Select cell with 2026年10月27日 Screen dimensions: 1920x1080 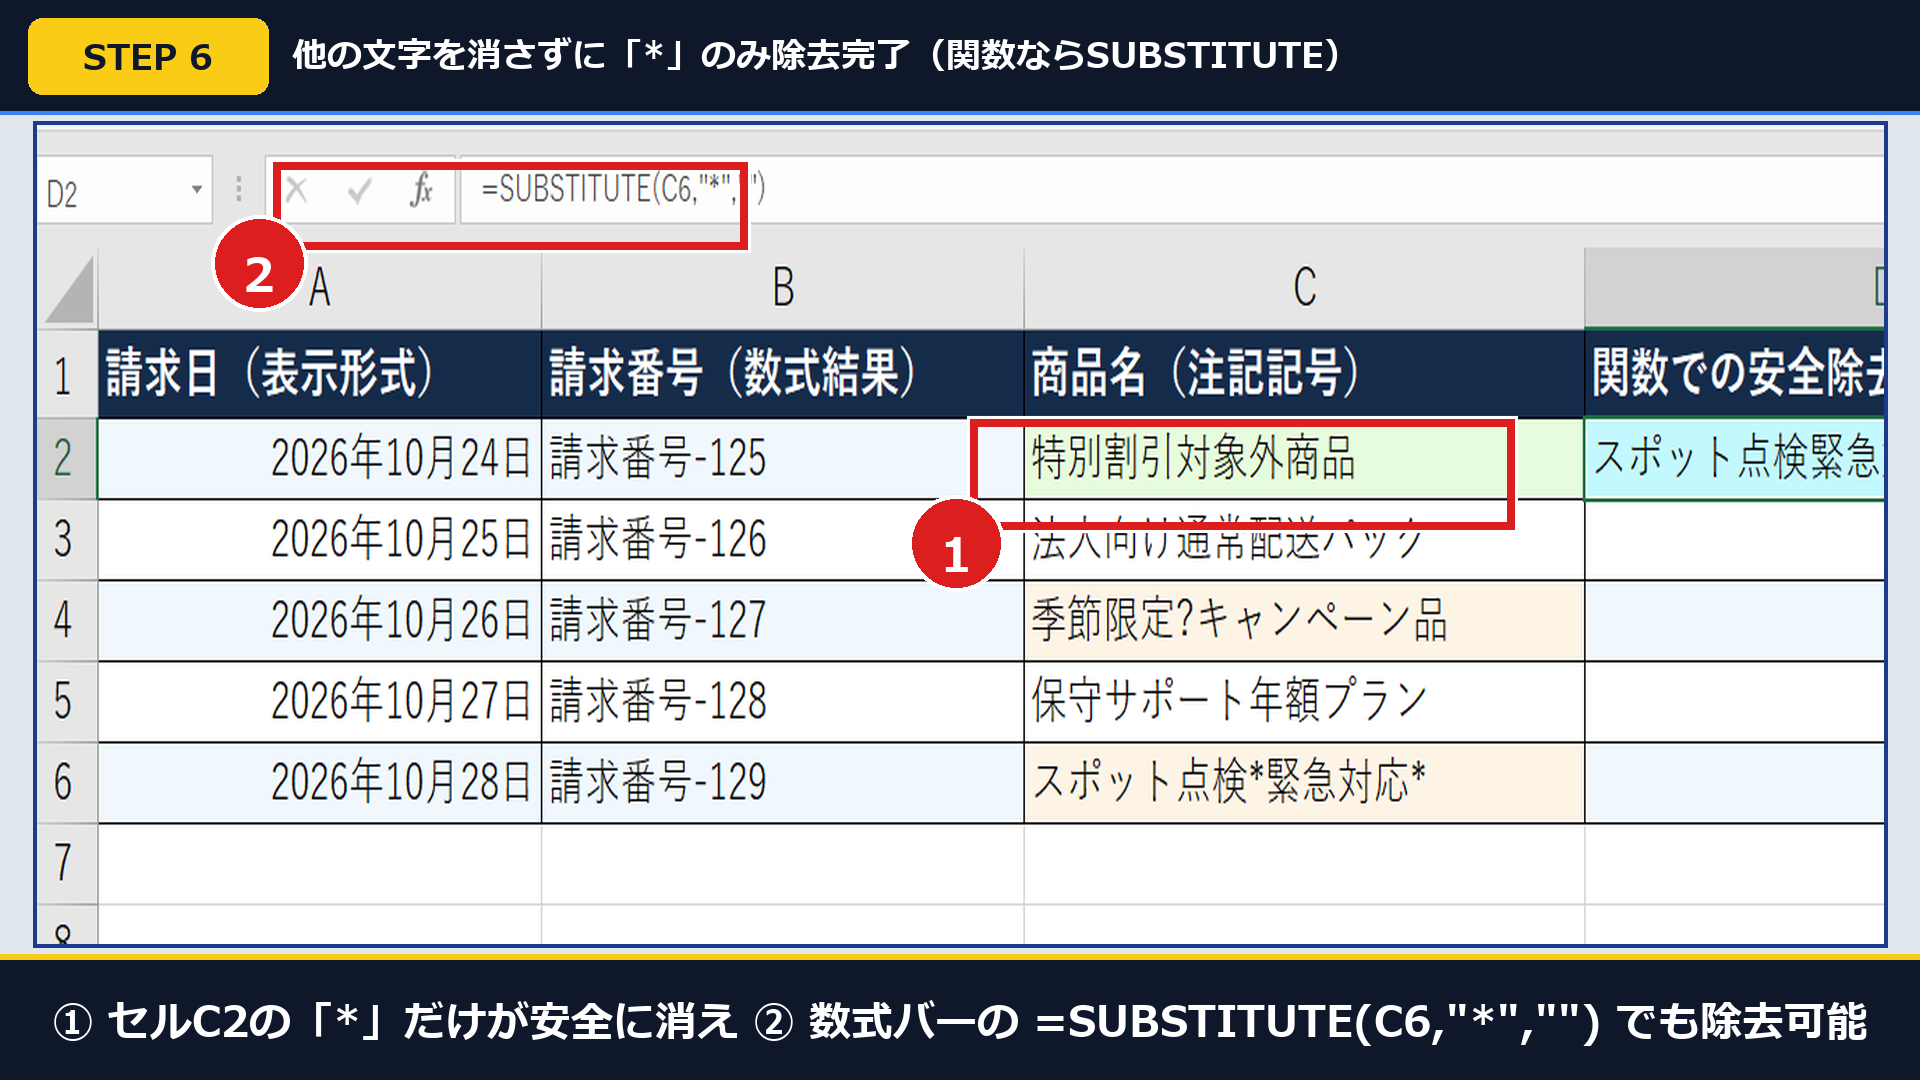point(320,701)
